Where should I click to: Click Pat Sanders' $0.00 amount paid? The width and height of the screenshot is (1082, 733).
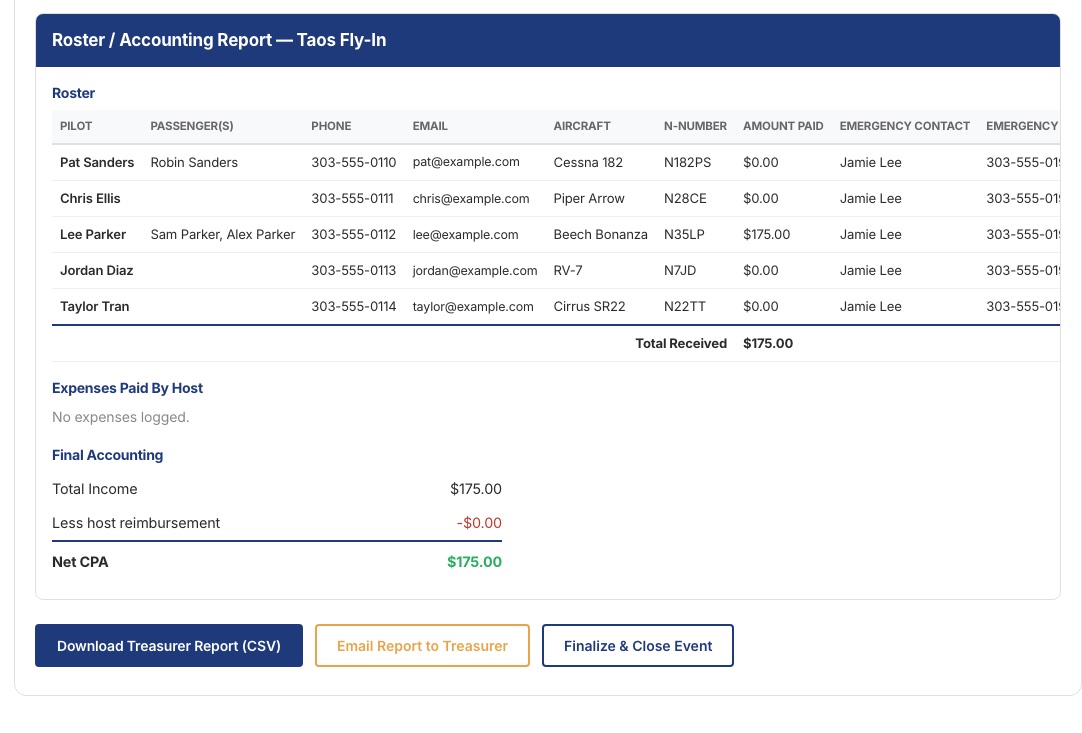(x=760, y=162)
